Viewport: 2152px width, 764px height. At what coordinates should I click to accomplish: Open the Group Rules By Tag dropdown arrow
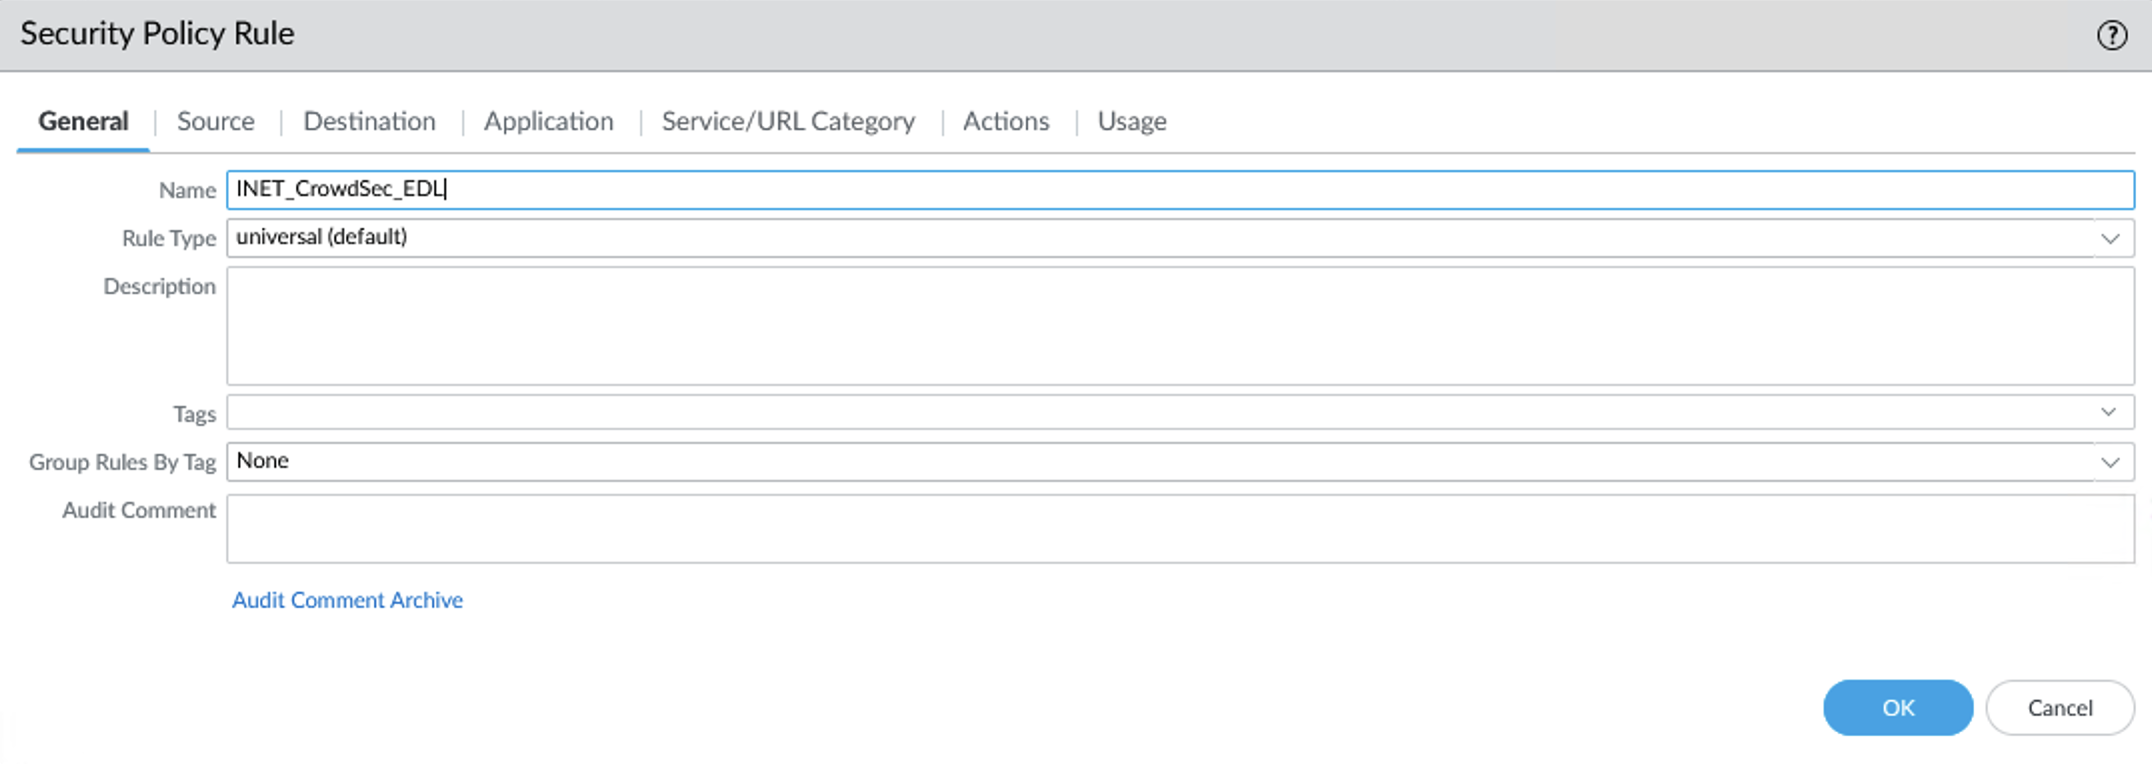pyautogui.click(x=2110, y=462)
